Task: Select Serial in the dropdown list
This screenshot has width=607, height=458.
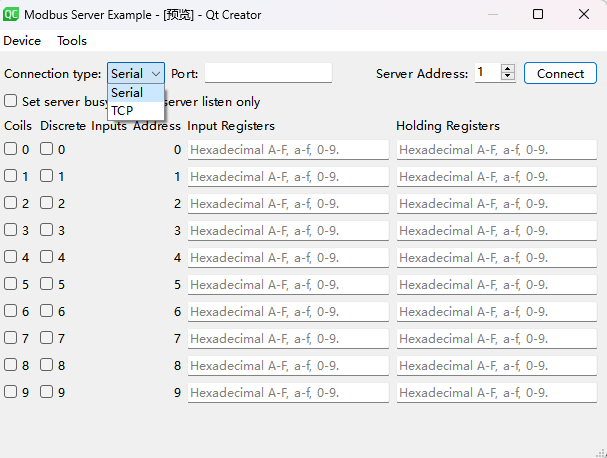Action: coord(136,93)
